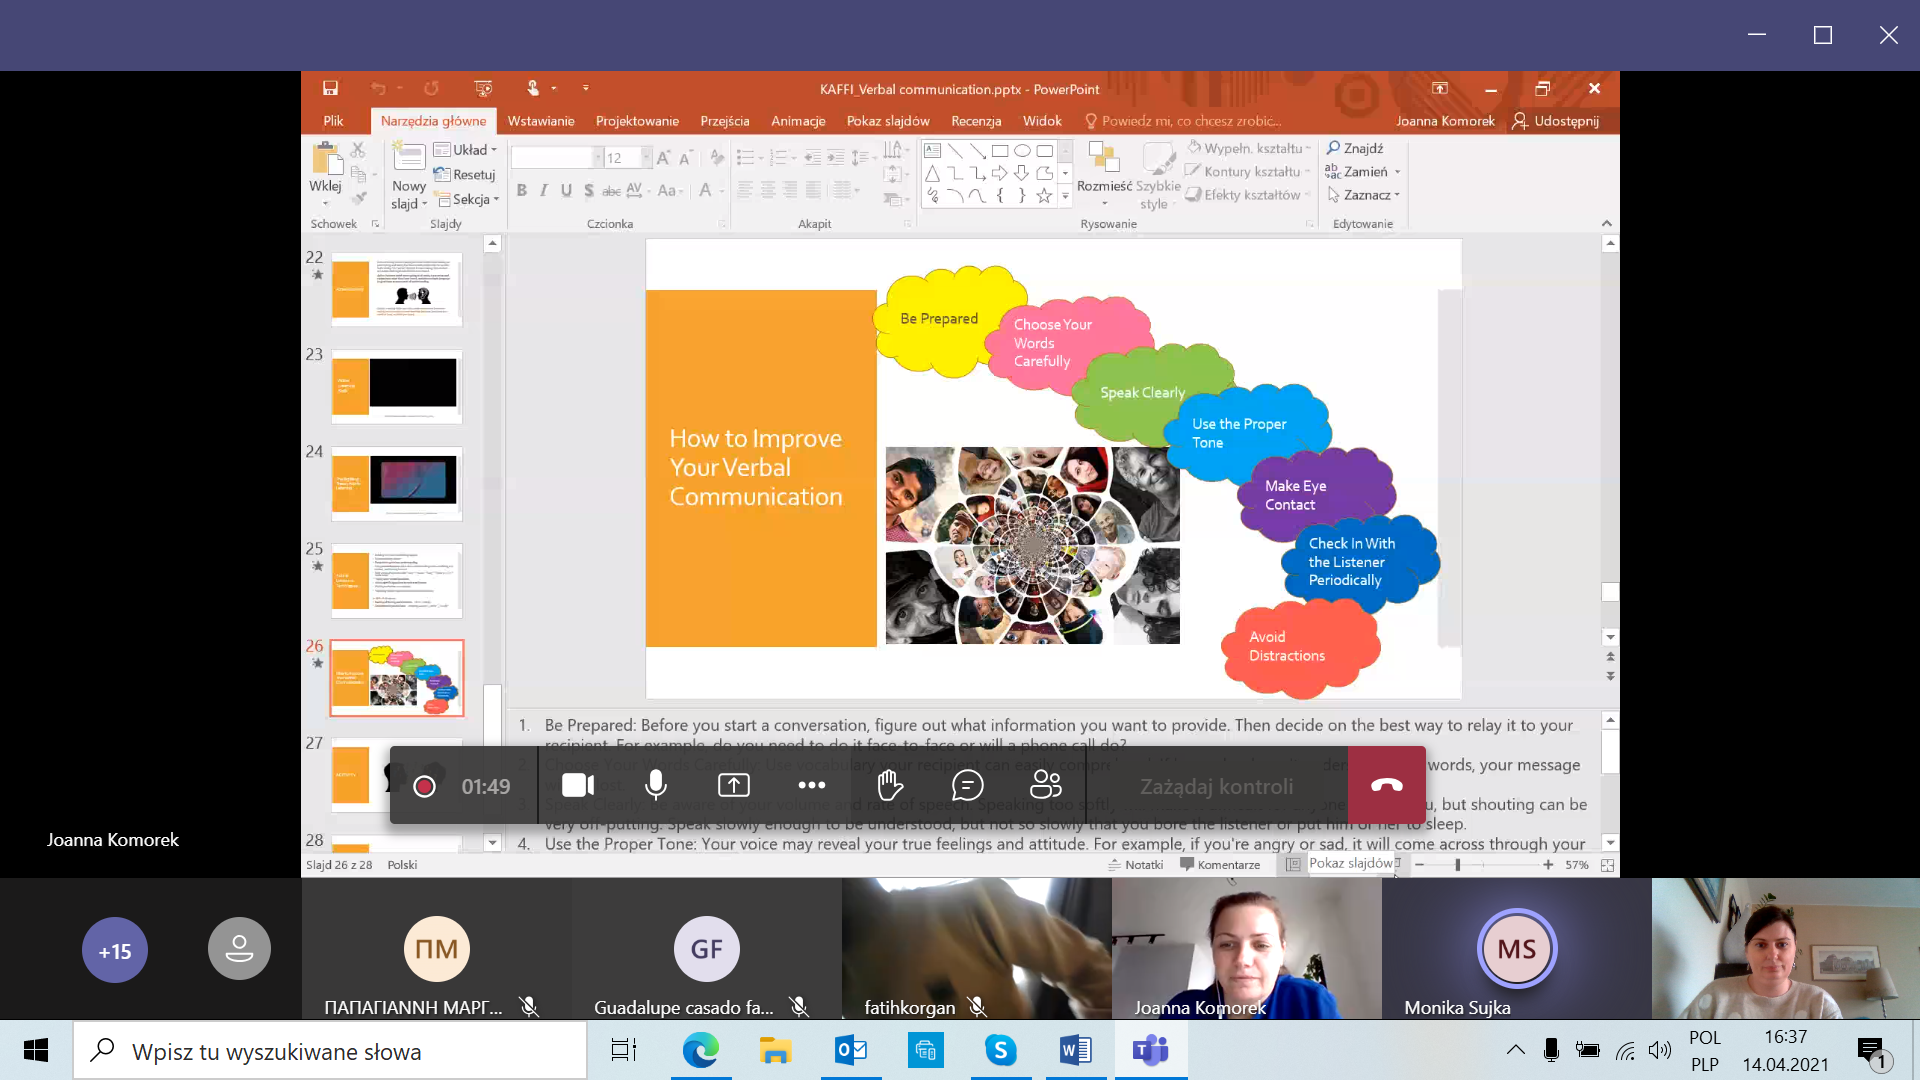Open the Widok tab
The height and width of the screenshot is (1080, 1920).
click(x=1042, y=121)
